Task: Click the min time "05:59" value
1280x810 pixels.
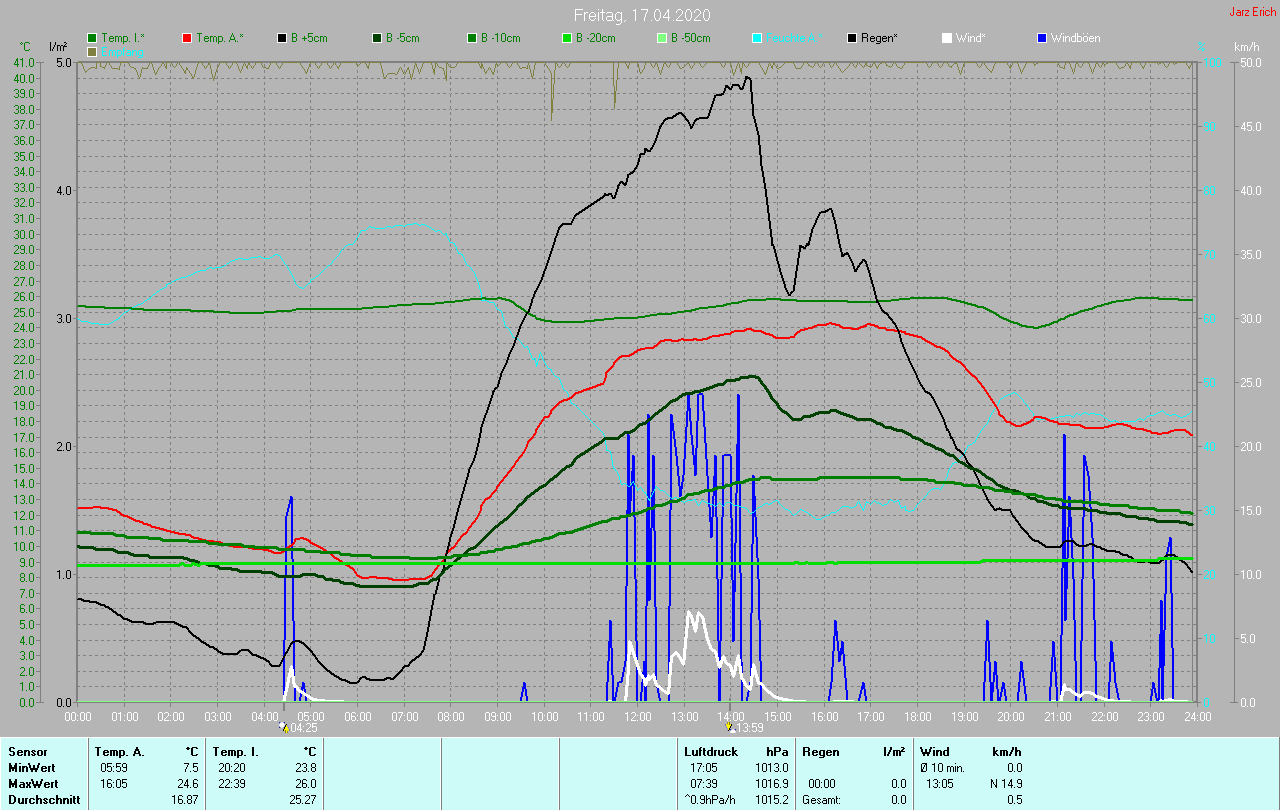Action: [114, 767]
